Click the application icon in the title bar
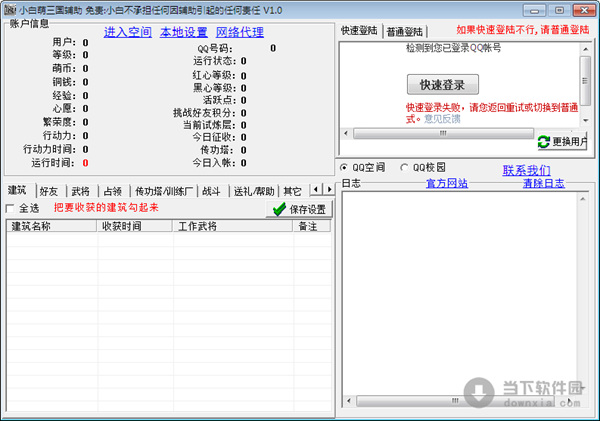 point(10,10)
